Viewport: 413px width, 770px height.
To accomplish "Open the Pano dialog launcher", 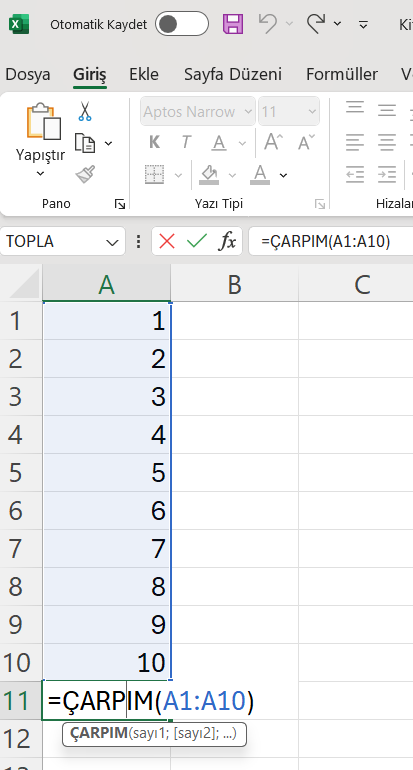I will tap(119, 204).
